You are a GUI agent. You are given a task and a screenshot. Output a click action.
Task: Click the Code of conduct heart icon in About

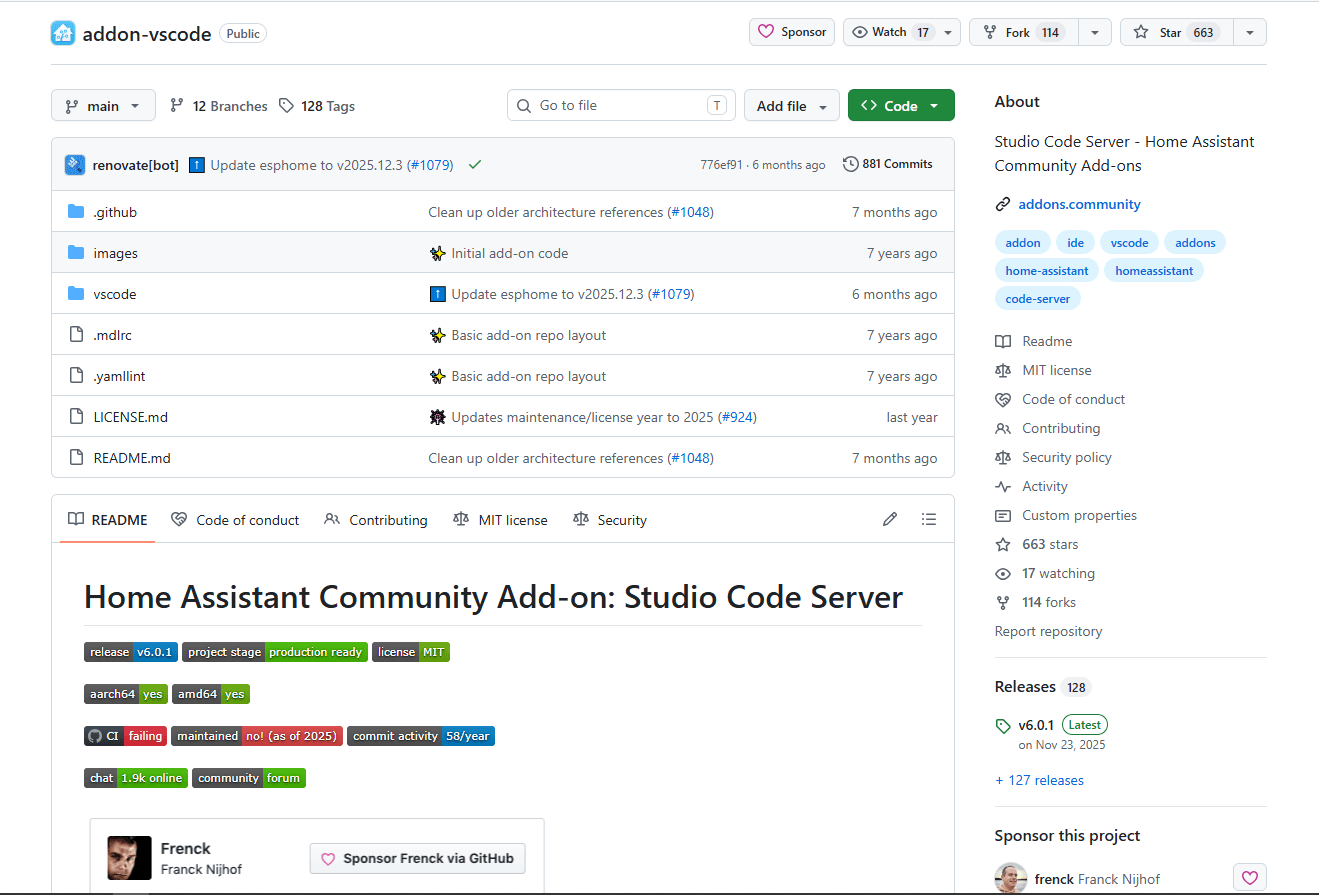click(1003, 399)
